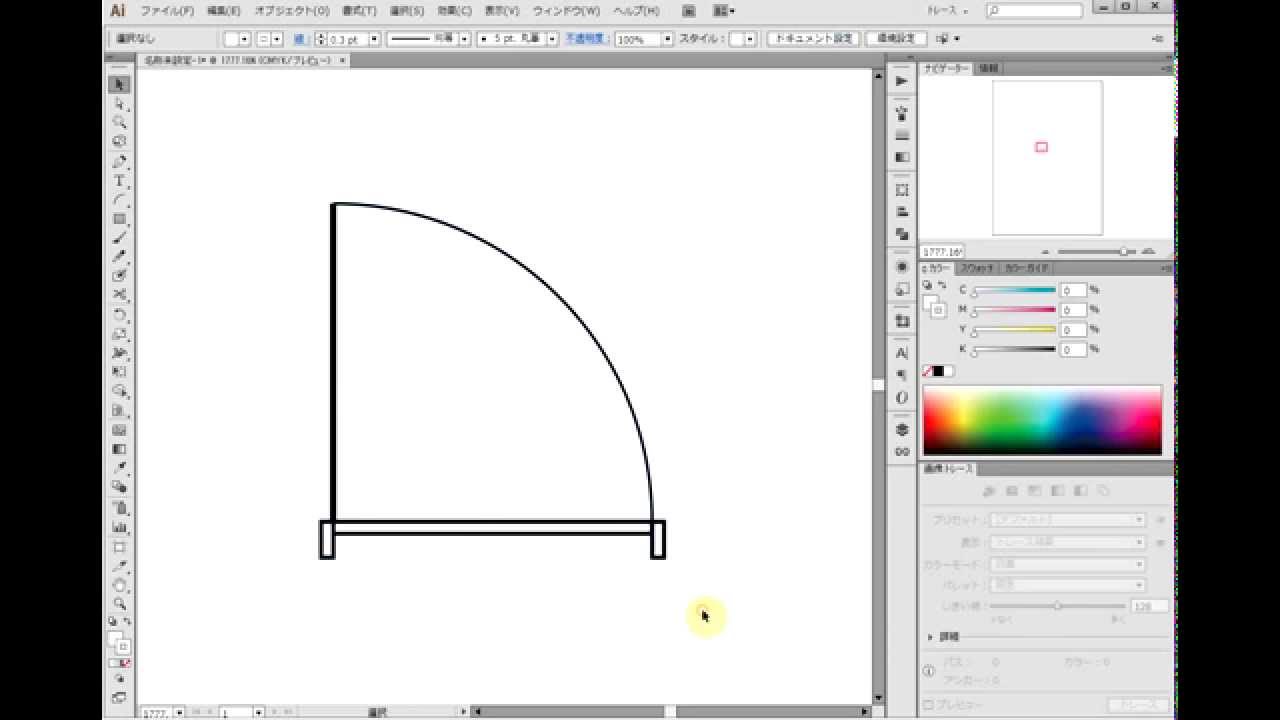1280x720 pixels.
Task: Select the Selection arrow tool
Action: (119, 85)
